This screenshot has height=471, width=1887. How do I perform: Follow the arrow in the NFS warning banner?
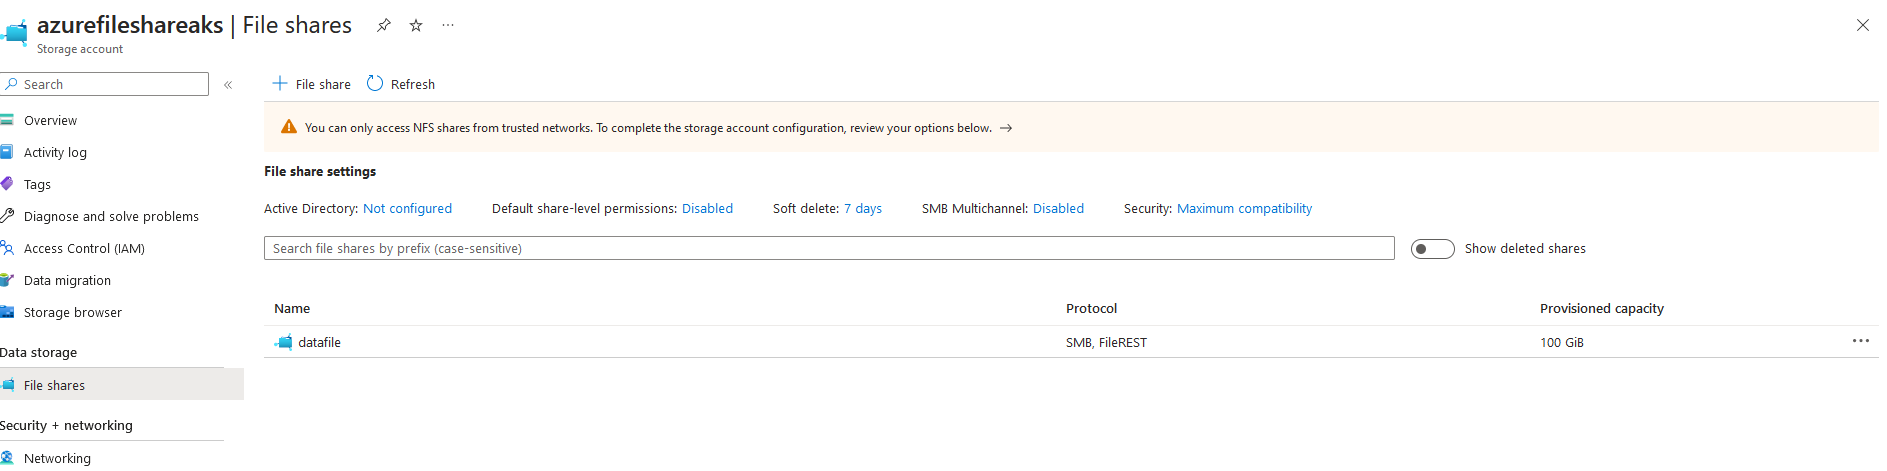[x=1006, y=128]
